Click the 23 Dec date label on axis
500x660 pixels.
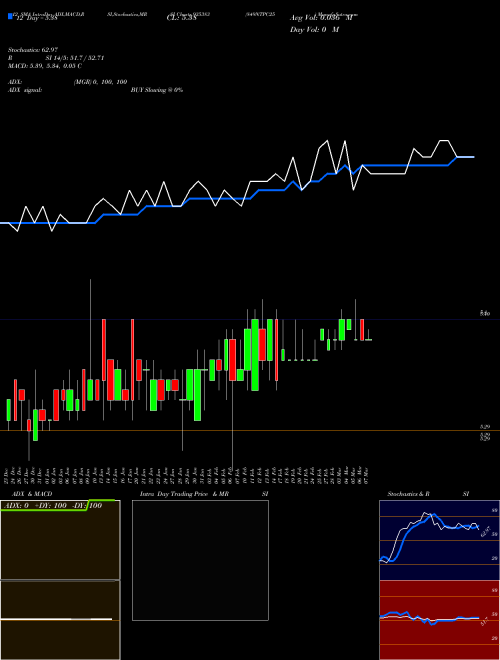(x=7, y=475)
